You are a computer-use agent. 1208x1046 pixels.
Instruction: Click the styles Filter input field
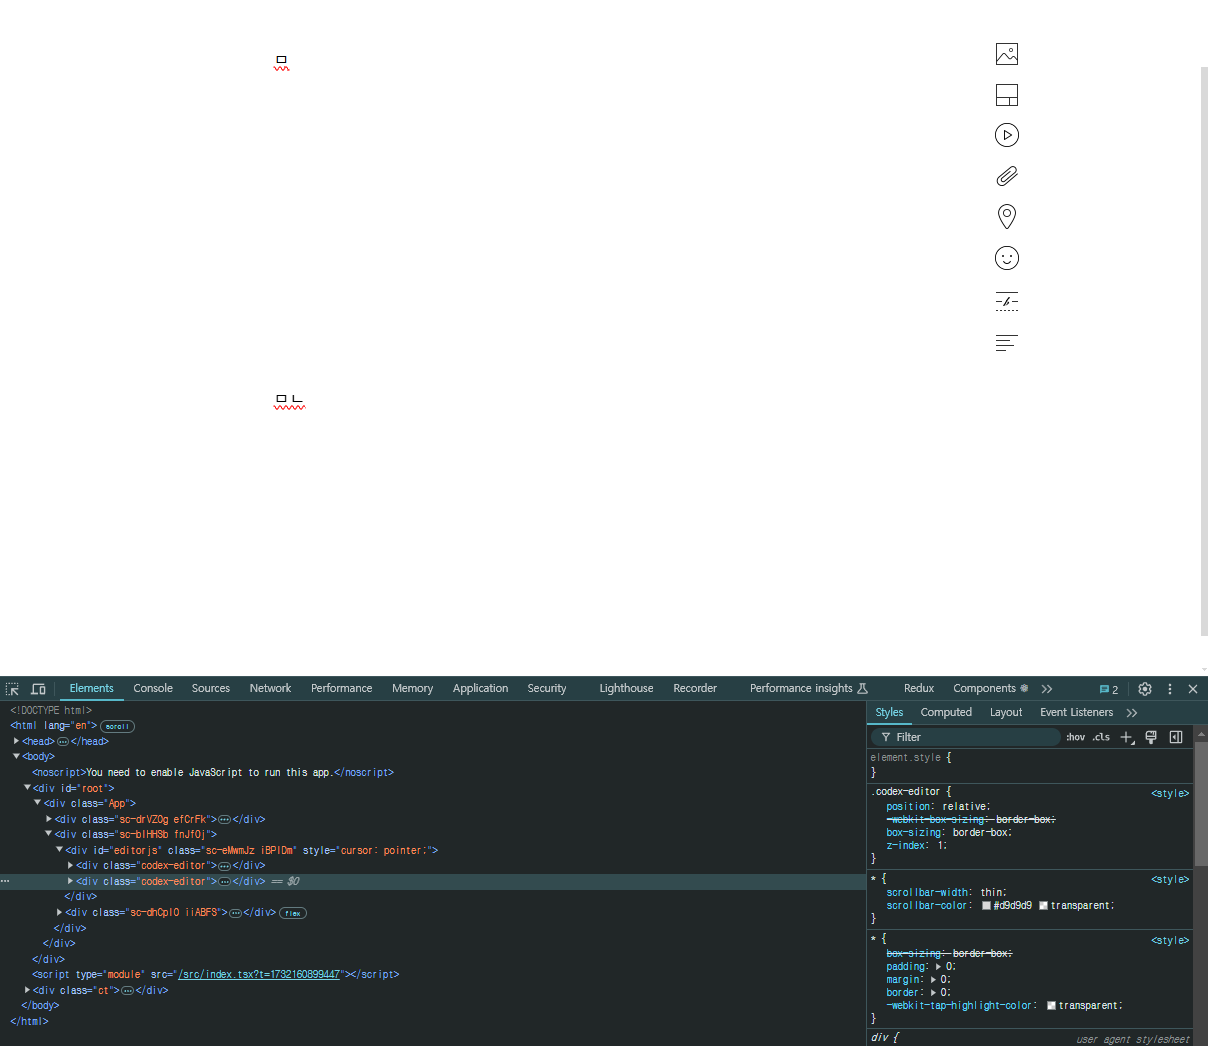pos(965,737)
